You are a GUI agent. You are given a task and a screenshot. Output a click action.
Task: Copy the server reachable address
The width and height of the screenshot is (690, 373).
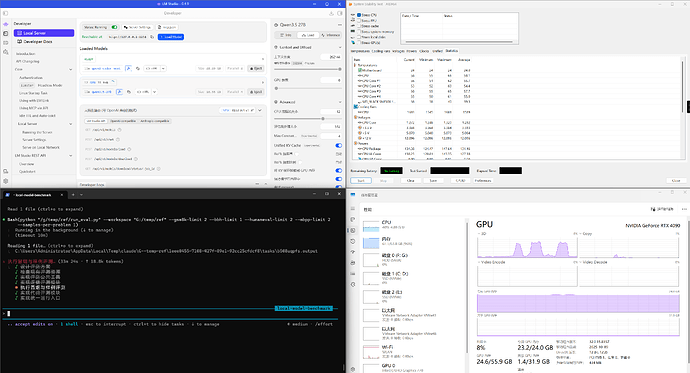click(152, 37)
